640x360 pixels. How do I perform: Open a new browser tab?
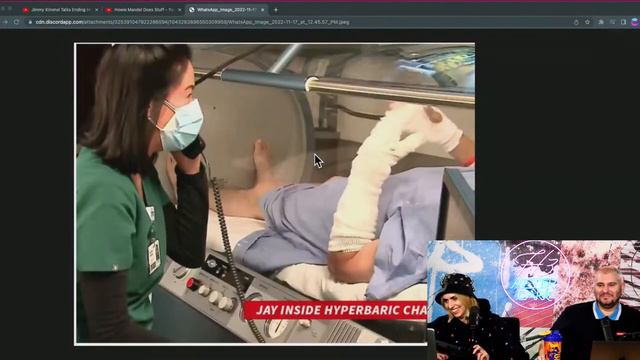[276, 9]
